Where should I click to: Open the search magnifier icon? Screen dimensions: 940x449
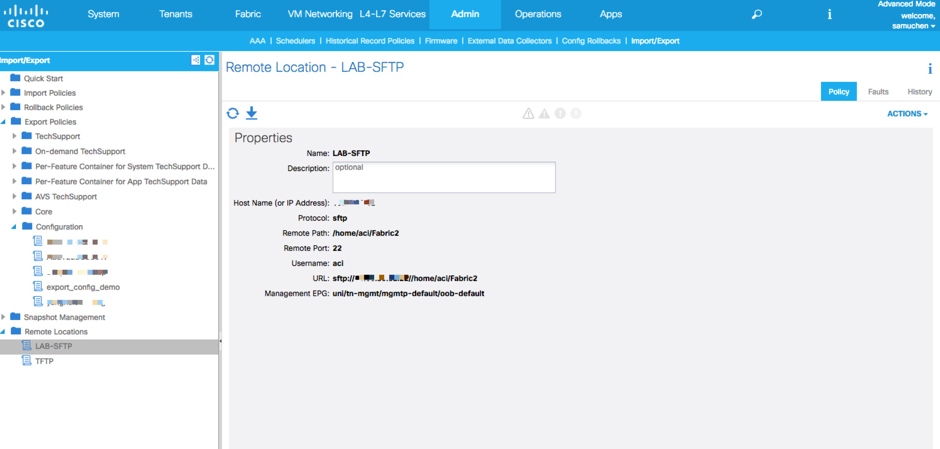[757, 14]
